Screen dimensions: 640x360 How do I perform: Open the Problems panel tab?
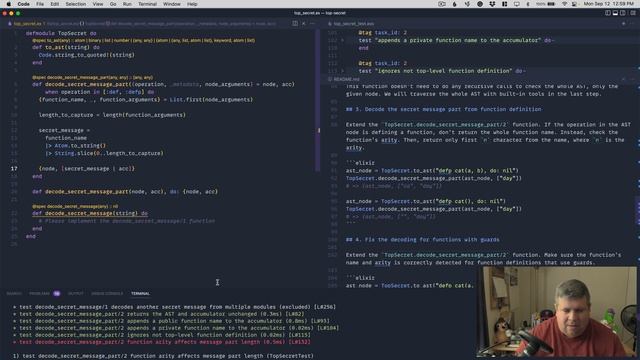(x=39, y=293)
